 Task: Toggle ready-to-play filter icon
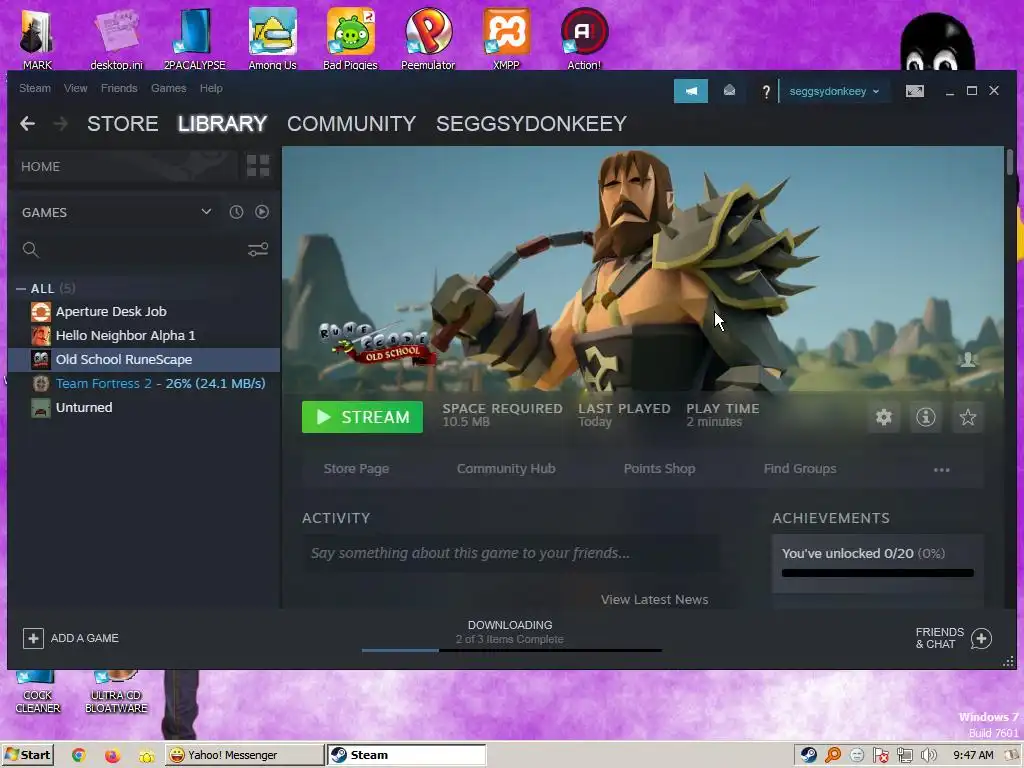(x=262, y=212)
